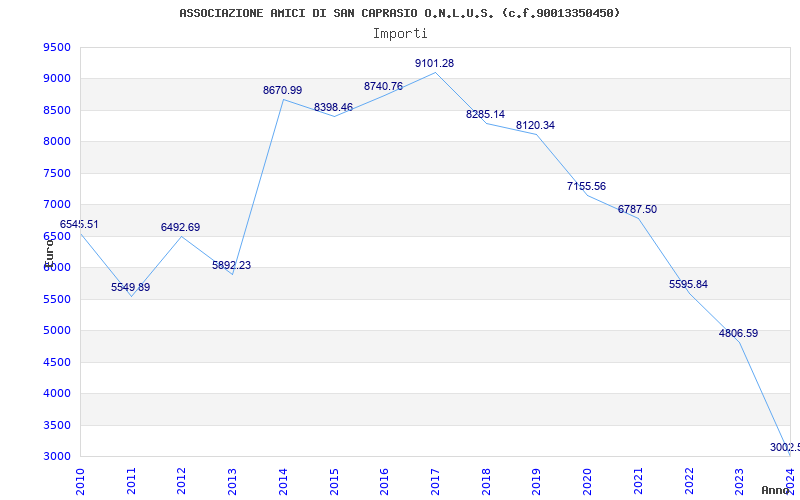Click x-axis year 2022
The height and width of the screenshot is (500, 800).
[x=689, y=482]
